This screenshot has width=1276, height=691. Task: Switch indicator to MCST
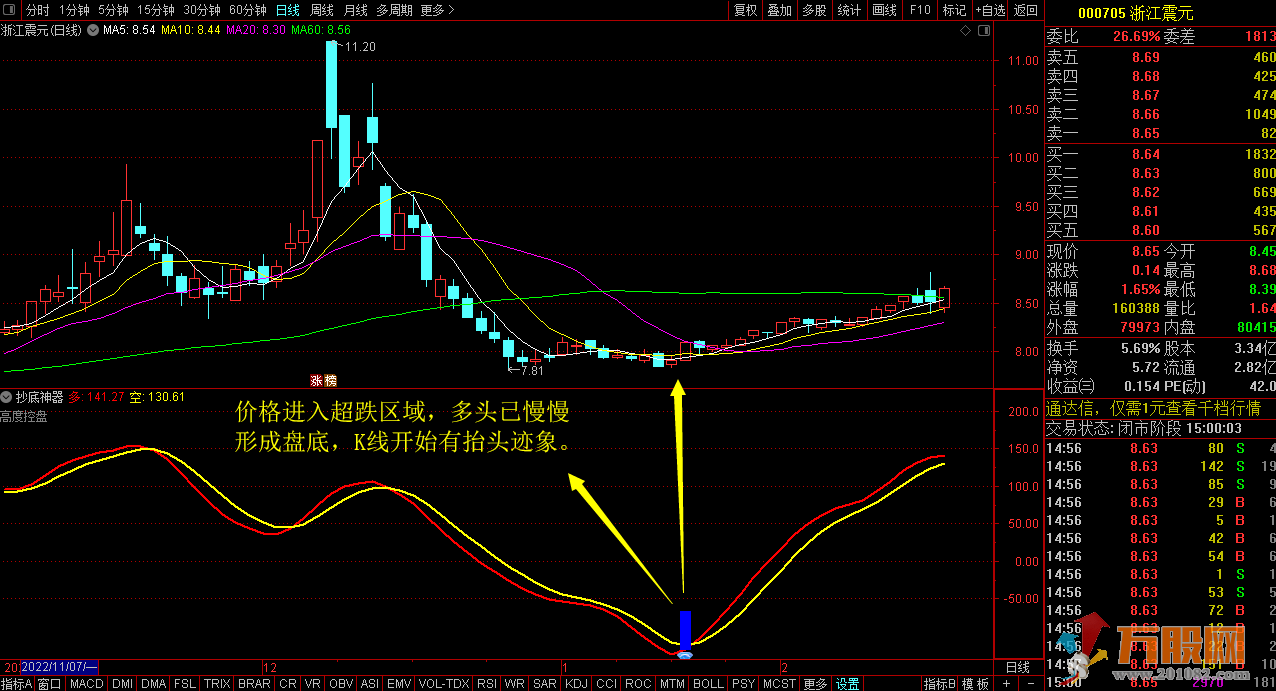[x=779, y=684]
